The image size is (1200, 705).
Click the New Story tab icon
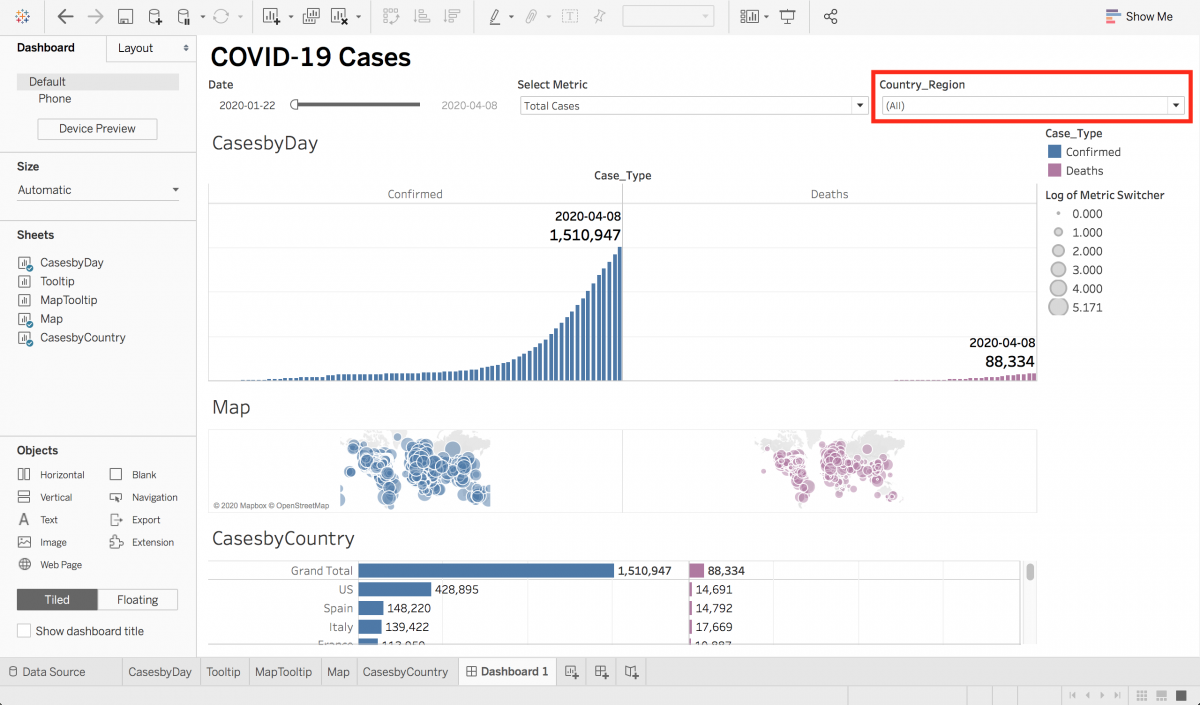click(x=632, y=672)
